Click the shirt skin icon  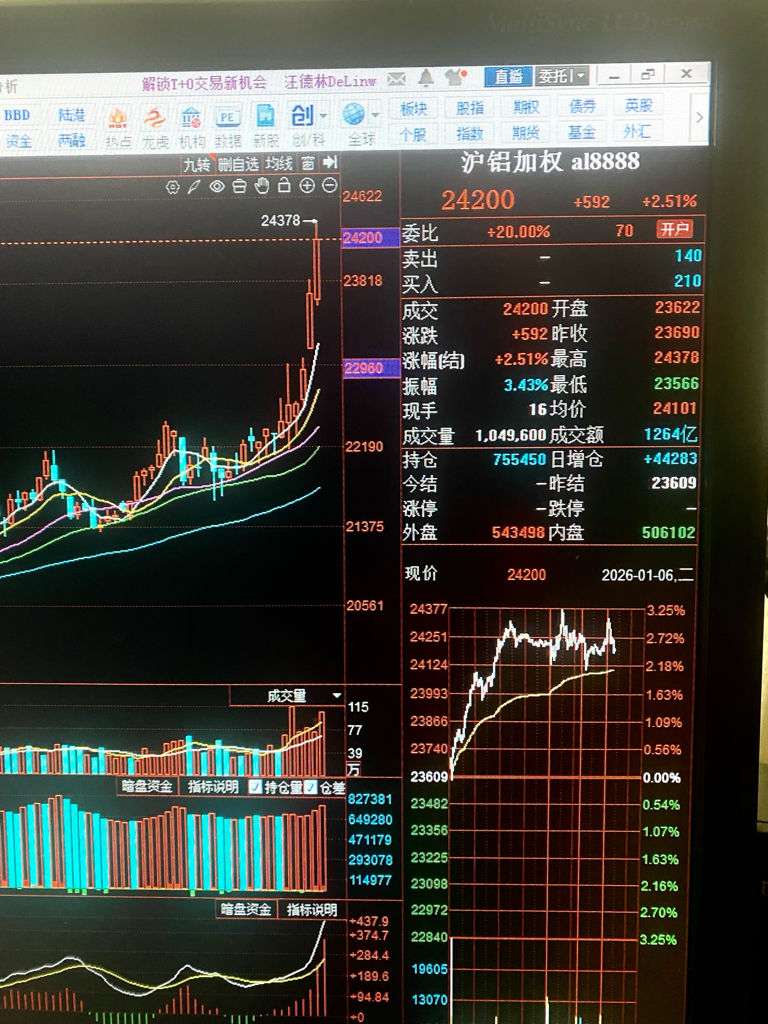point(456,77)
